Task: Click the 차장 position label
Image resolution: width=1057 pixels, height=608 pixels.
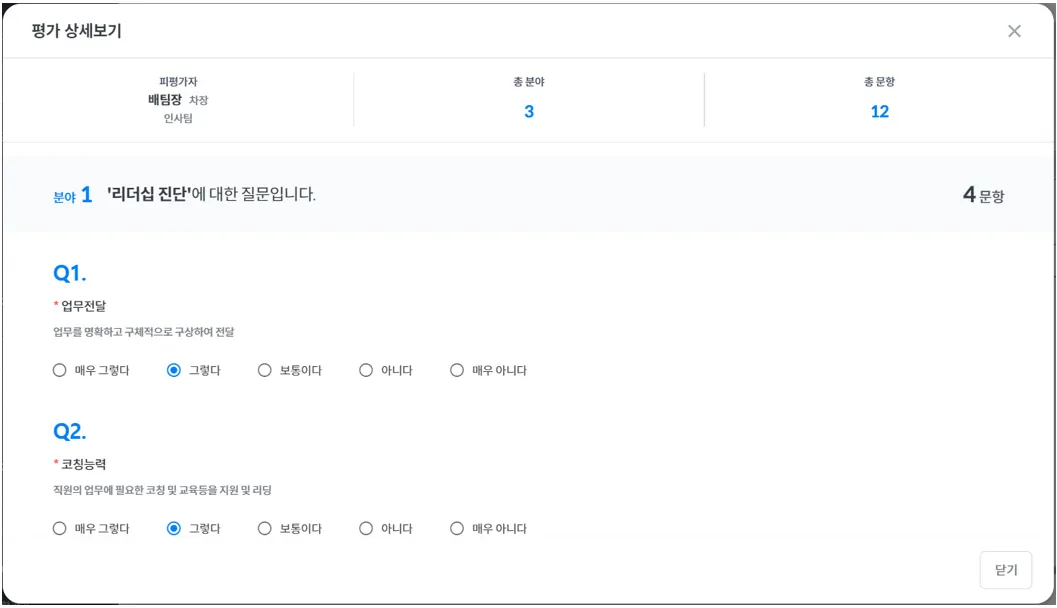Action: (198, 100)
